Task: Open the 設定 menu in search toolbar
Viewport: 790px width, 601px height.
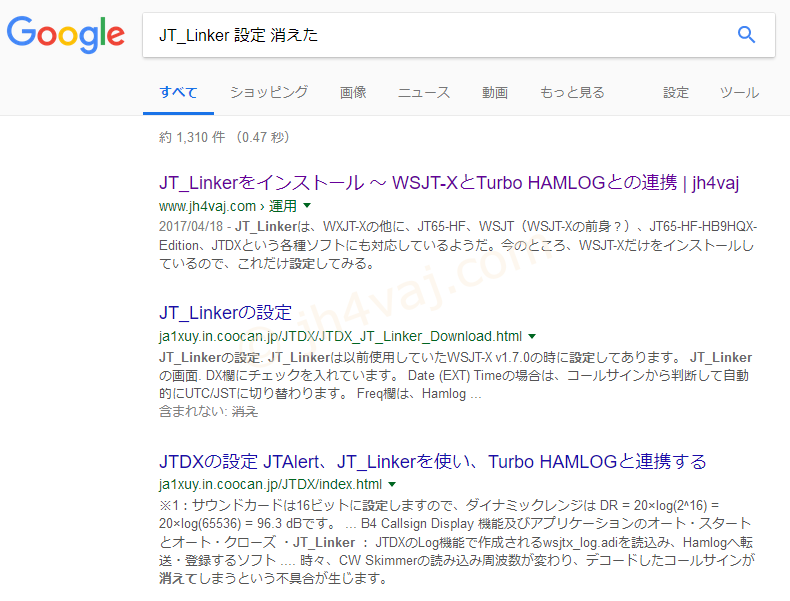Action: click(676, 93)
